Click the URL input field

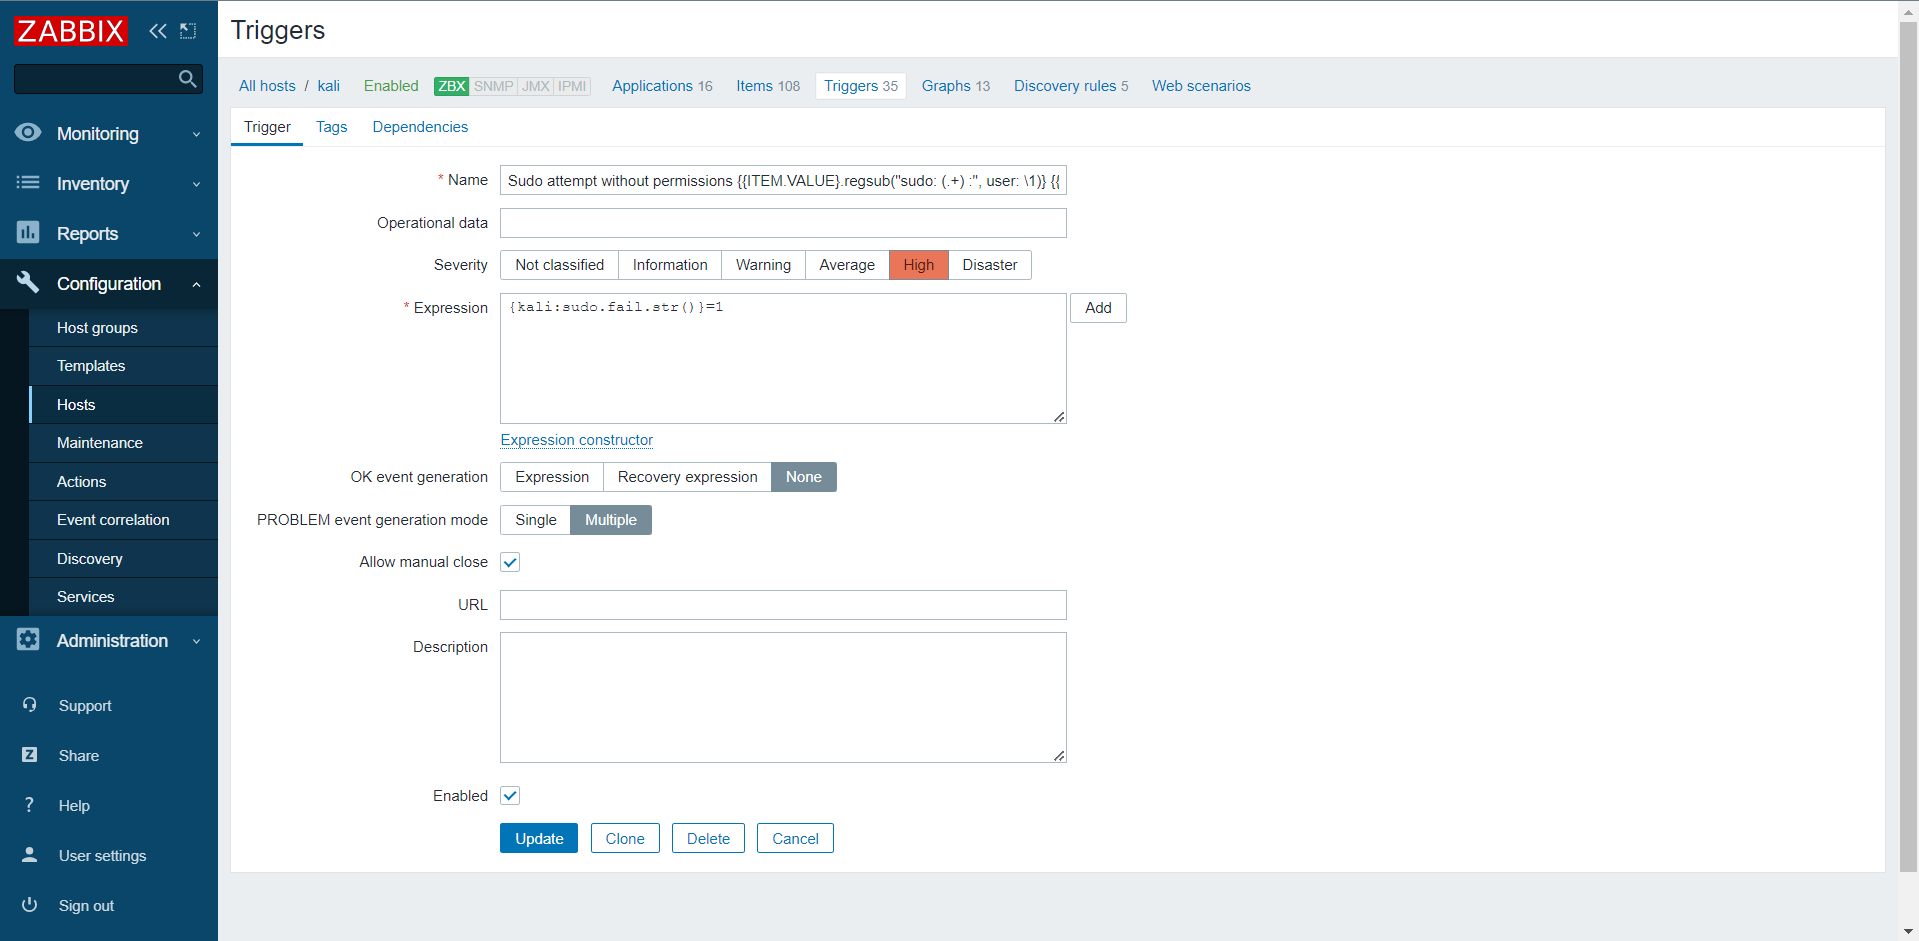point(783,605)
